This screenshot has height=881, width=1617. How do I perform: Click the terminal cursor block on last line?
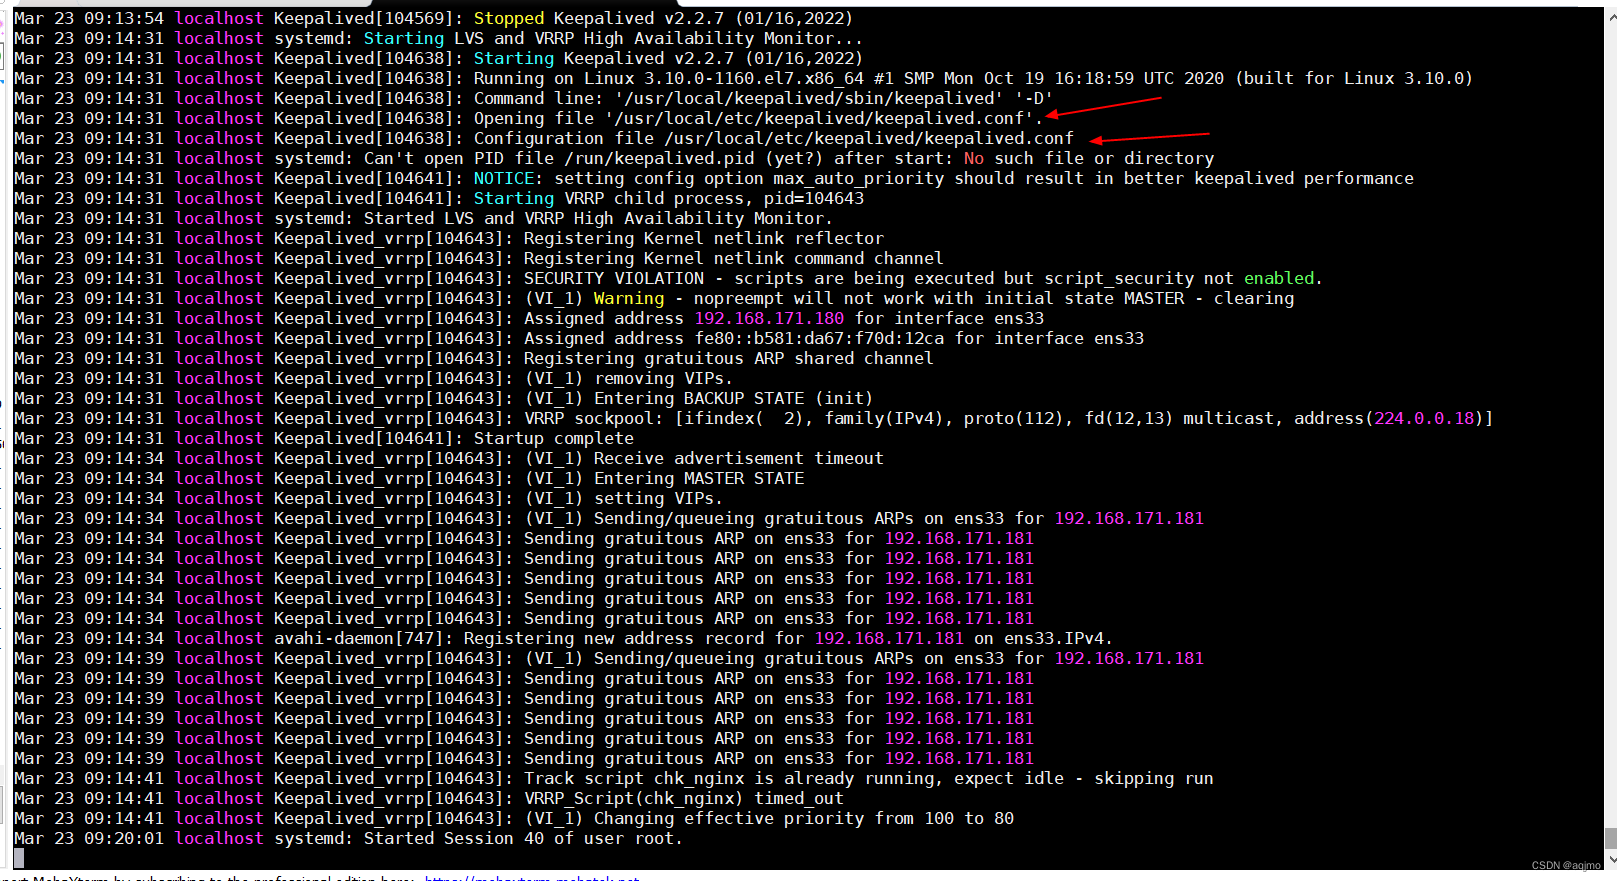(18, 858)
